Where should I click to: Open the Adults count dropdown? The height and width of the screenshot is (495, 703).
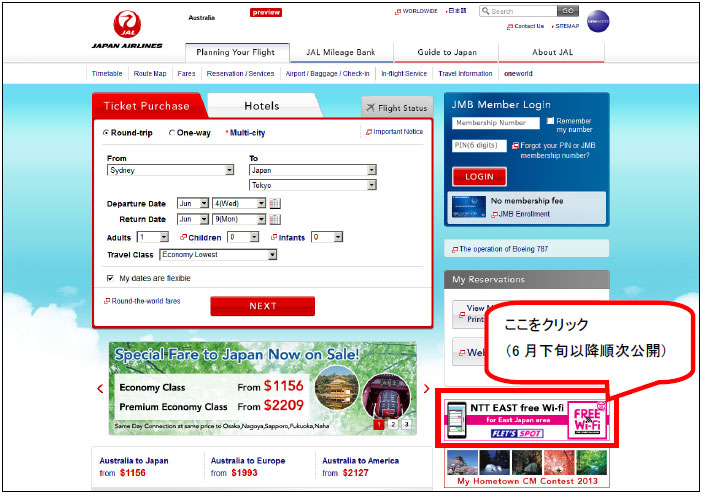point(153,237)
